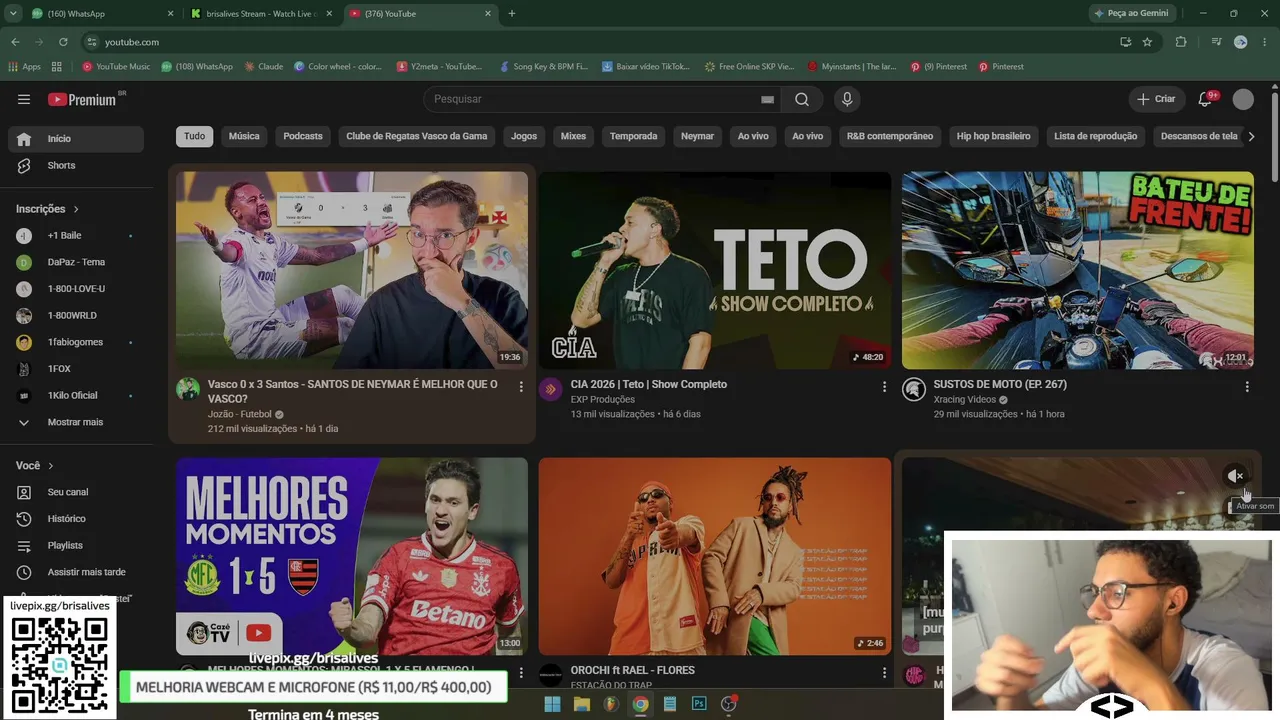The width and height of the screenshot is (1280, 720).
Task: Select the Podcasts filter chip
Action: tap(303, 136)
